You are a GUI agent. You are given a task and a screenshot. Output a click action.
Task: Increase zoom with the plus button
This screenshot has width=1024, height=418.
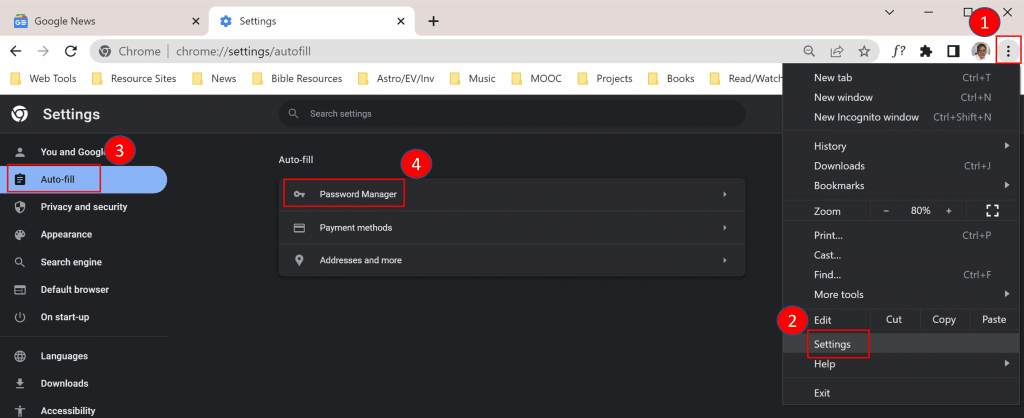pyautogui.click(x=949, y=211)
